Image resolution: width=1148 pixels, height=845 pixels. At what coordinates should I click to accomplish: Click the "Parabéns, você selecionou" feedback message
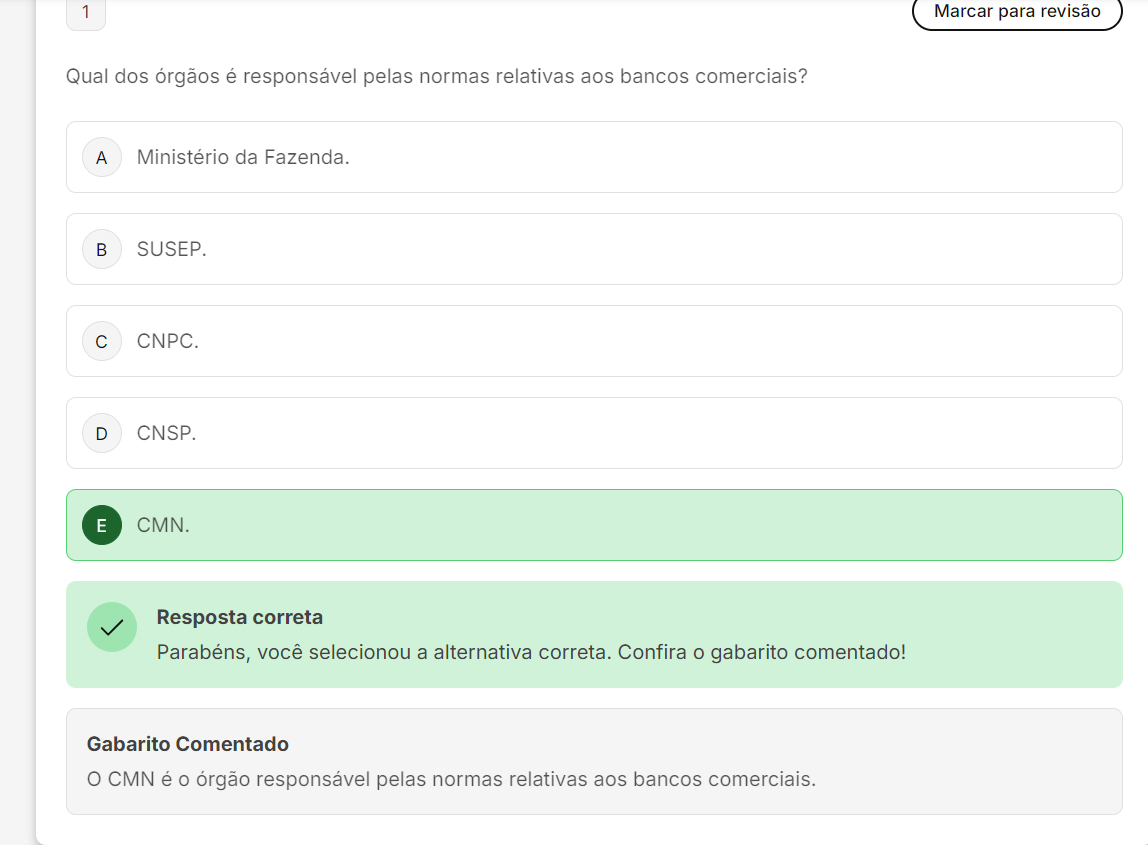531,652
